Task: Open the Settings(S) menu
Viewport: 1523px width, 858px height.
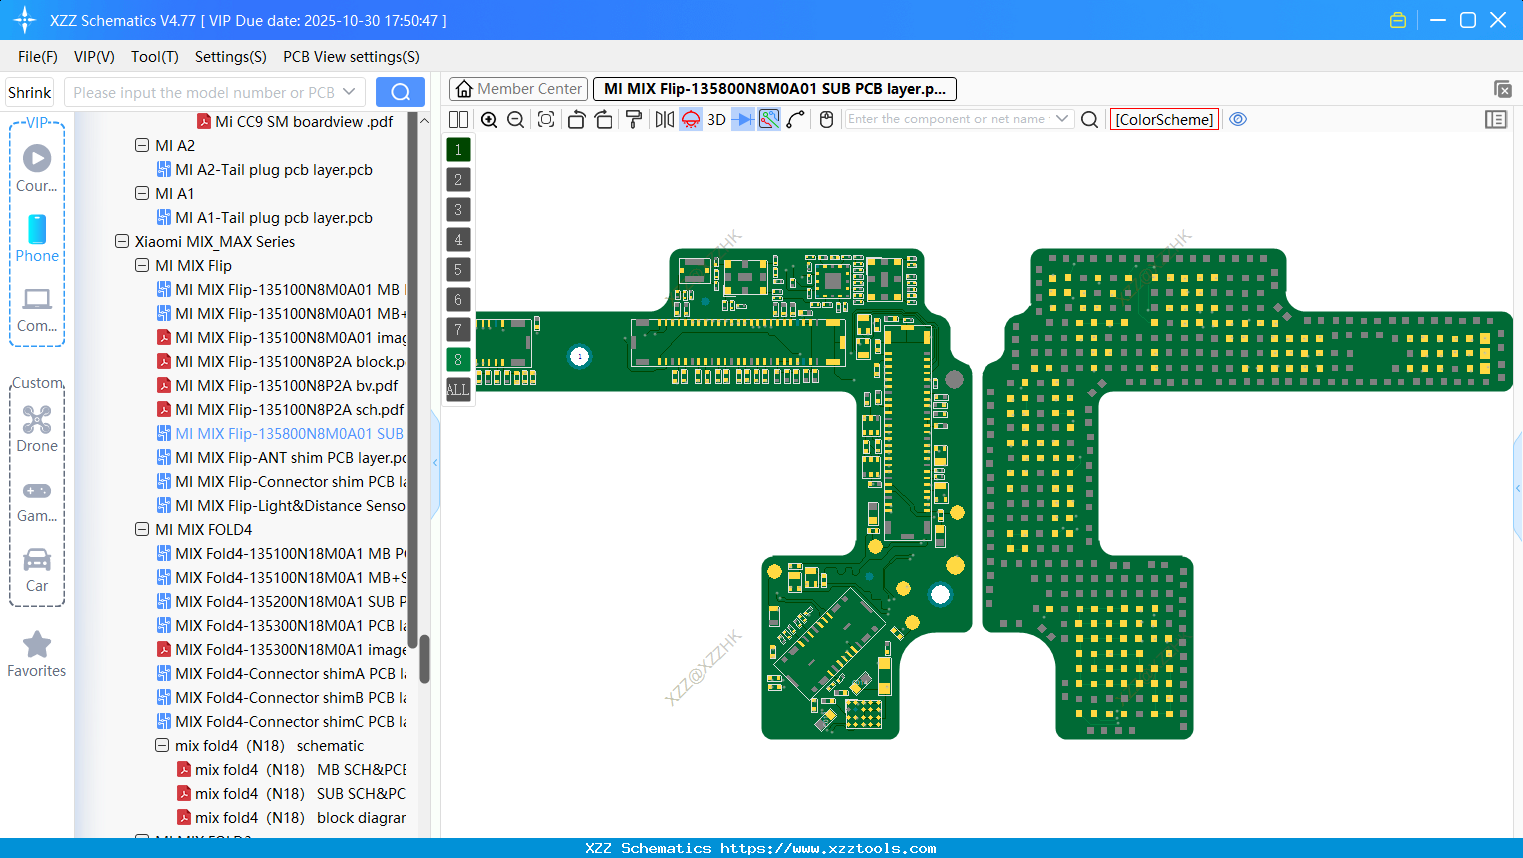Action: pyautogui.click(x=230, y=57)
